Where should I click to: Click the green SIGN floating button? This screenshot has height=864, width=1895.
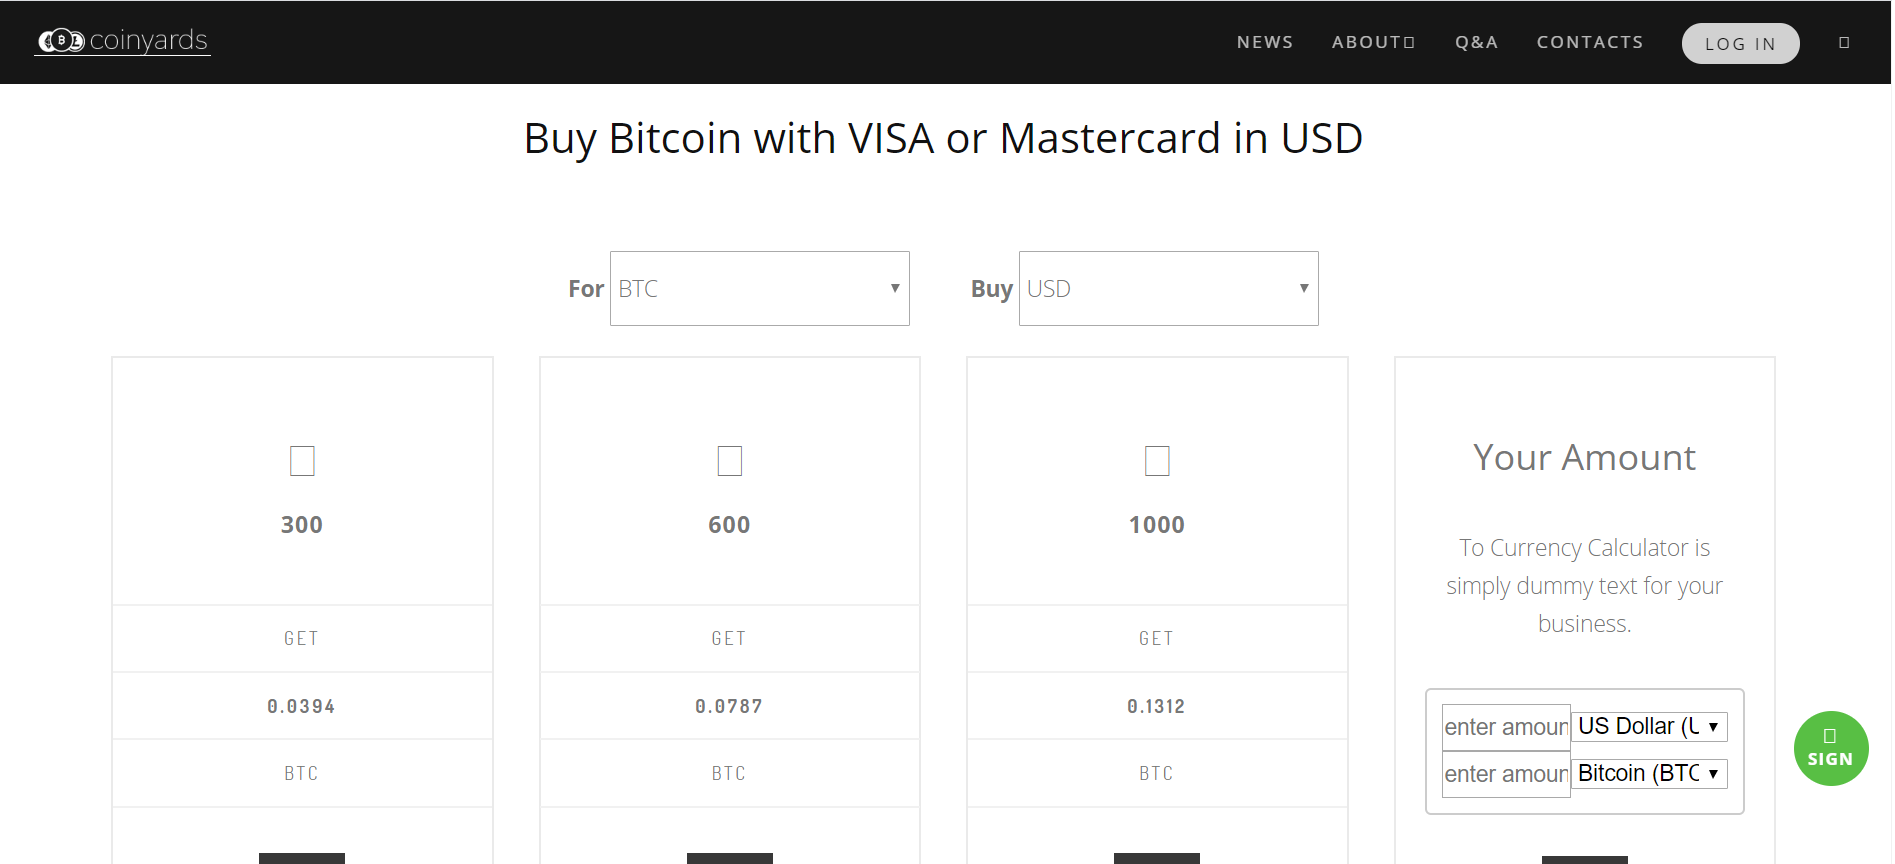click(x=1830, y=749)
